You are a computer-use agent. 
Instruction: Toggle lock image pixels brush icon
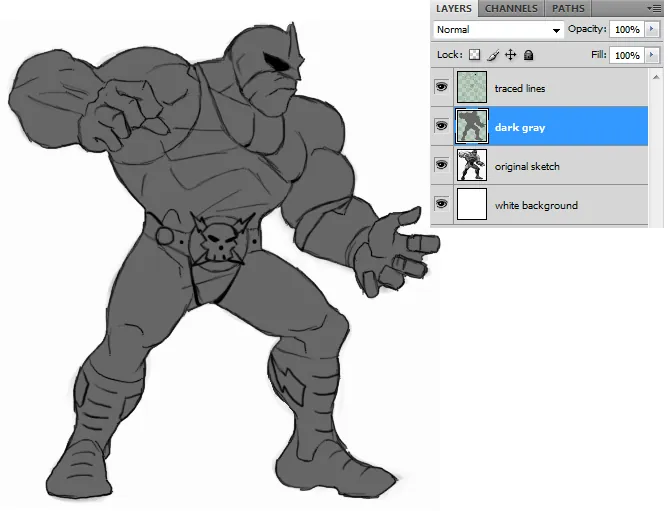(x=493, y=55)
